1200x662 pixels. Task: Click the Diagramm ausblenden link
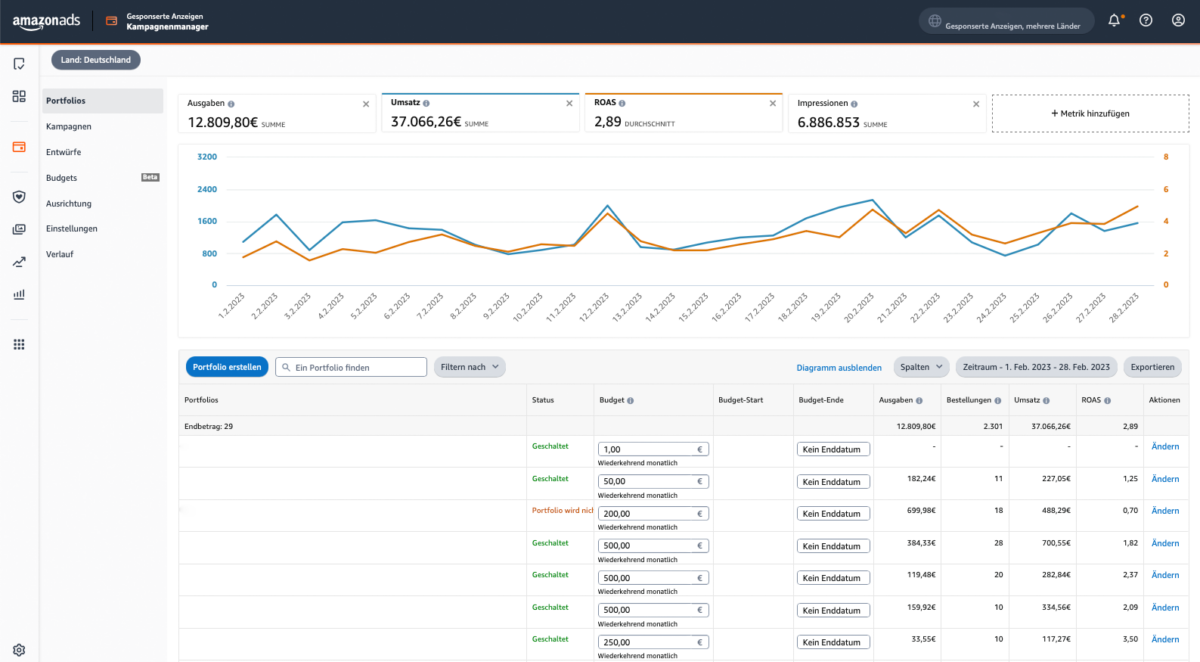tap(839, 368)
